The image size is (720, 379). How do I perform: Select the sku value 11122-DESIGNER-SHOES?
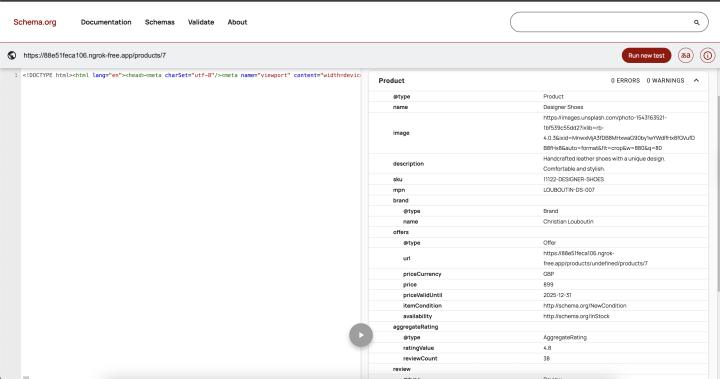574,179
